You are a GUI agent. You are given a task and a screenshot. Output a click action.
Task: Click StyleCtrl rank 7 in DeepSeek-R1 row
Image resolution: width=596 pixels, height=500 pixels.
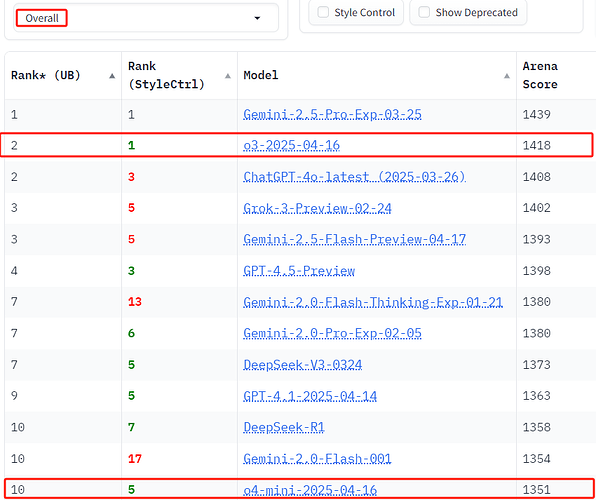[131, 427]
